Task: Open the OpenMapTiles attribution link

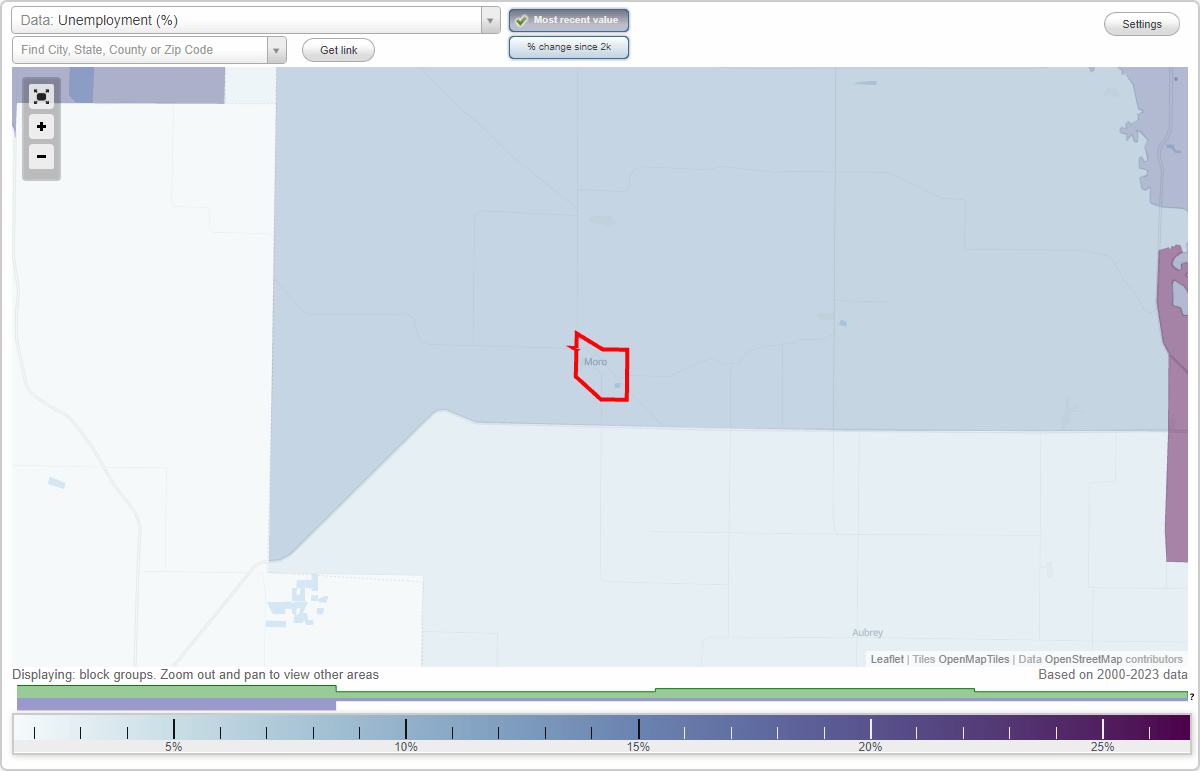Action: (974, 659)
